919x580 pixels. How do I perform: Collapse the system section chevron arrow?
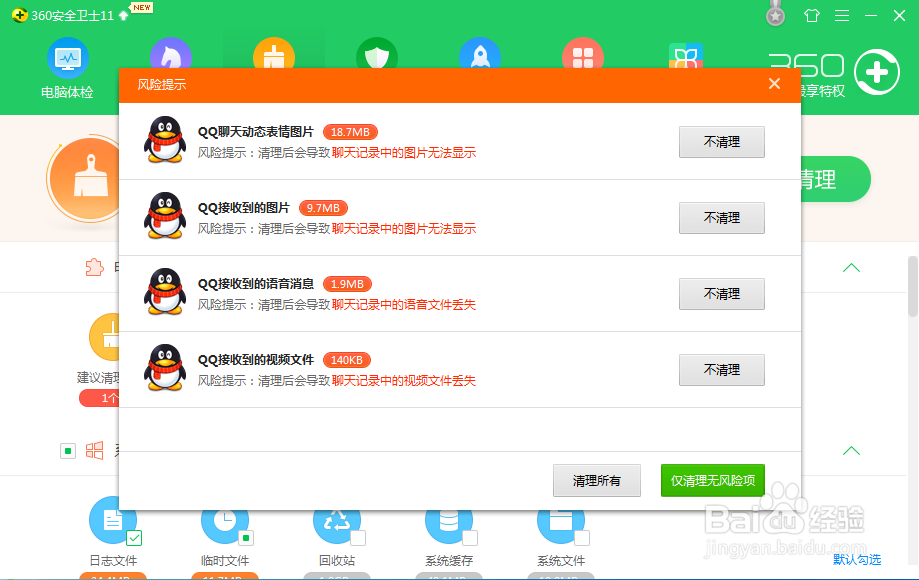[x=851, y=451]
